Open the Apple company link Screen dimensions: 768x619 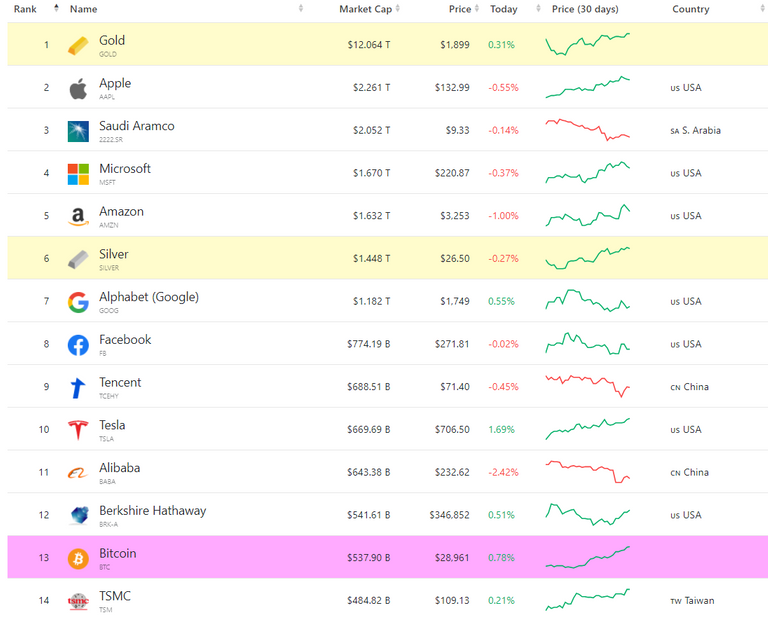[x=115, y=83]
